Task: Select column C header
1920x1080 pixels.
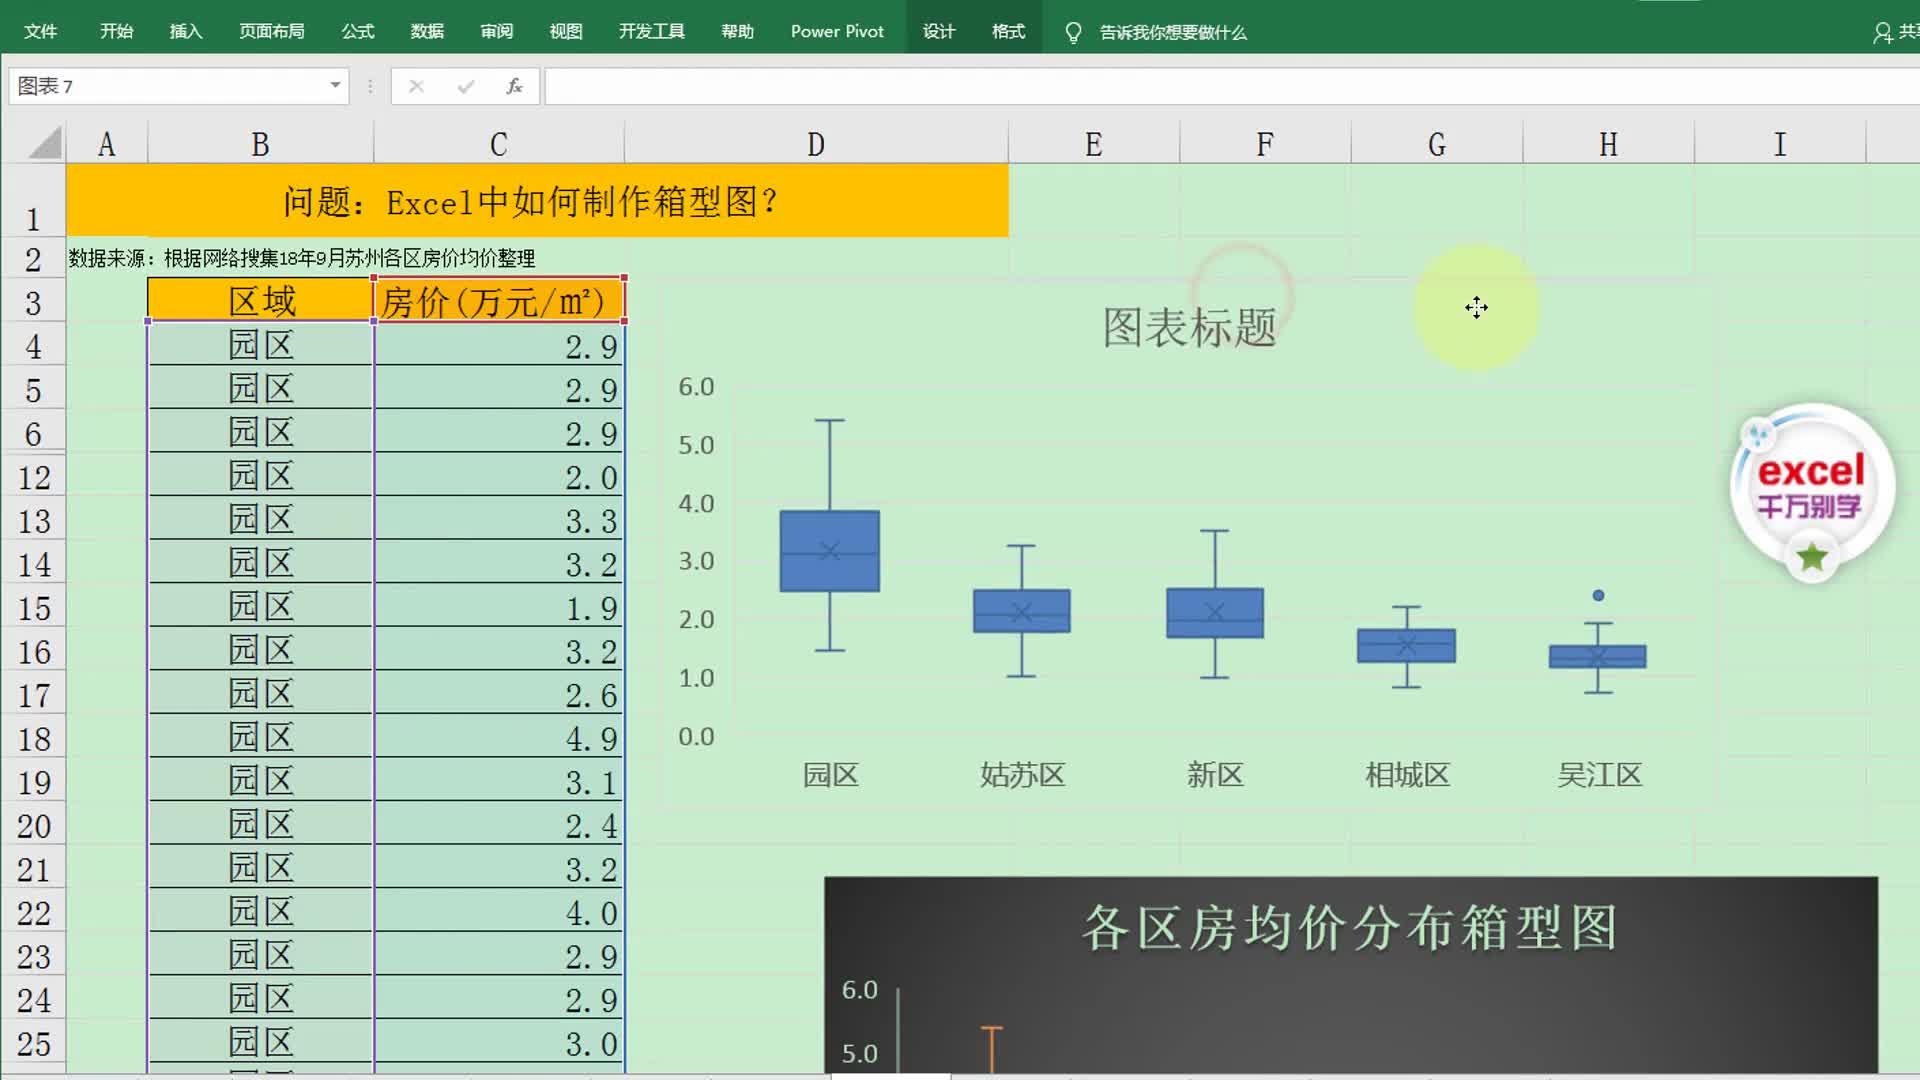Action: point(499,144)
